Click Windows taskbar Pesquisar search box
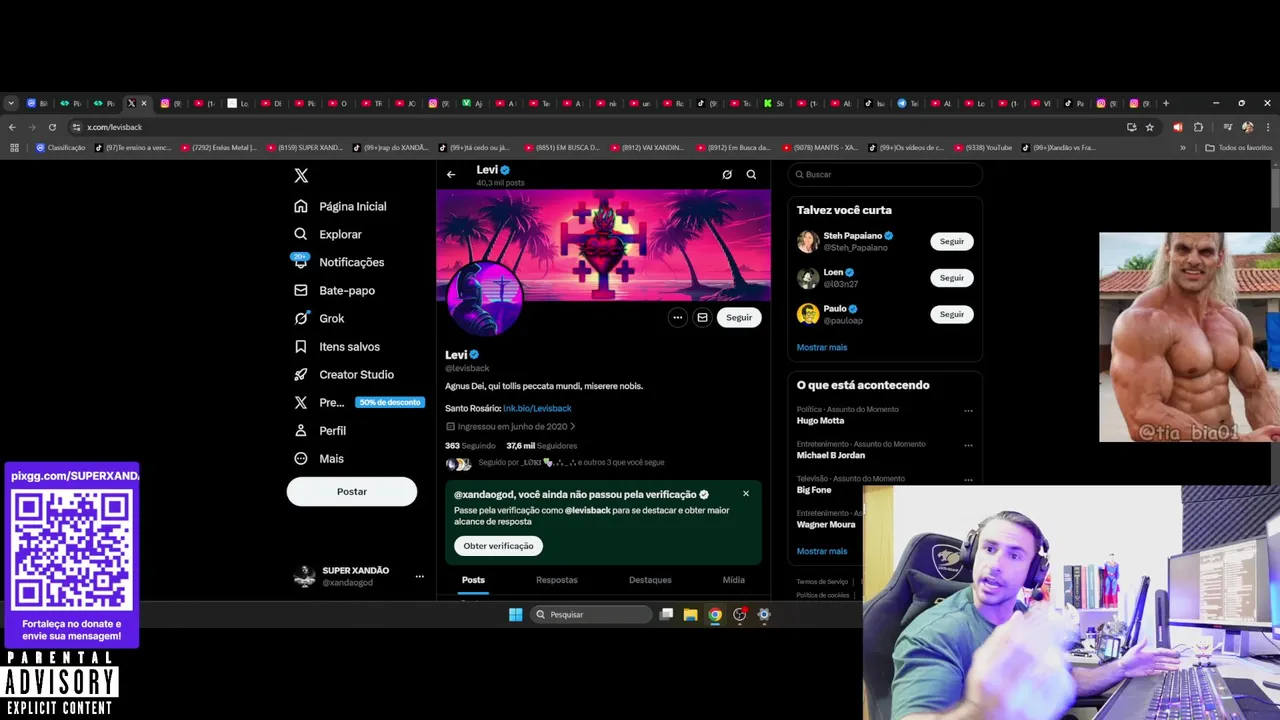The height and width of the screenshot is (720, 1280). click(x=591, y=614)
